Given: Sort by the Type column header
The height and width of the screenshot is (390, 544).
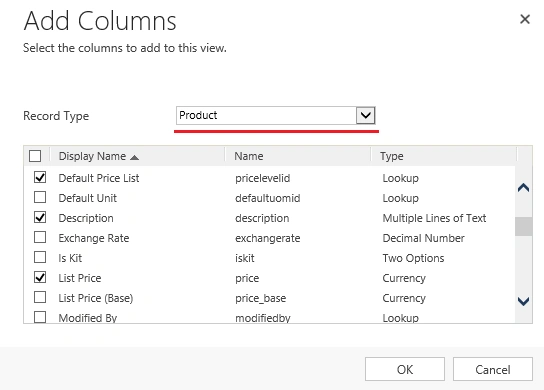Looking at the screenshot, I should [392, 156].
